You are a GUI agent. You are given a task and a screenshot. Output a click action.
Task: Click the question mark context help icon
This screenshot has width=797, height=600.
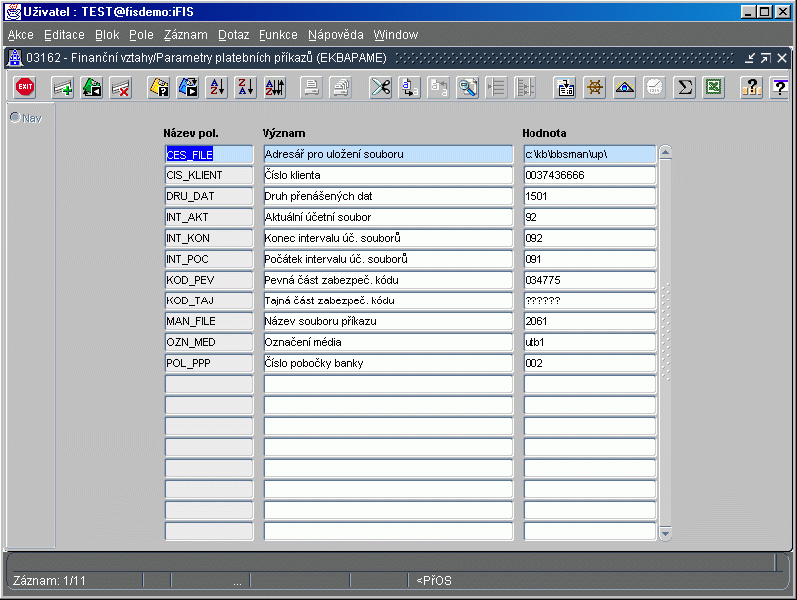click(x=780, y=87)
